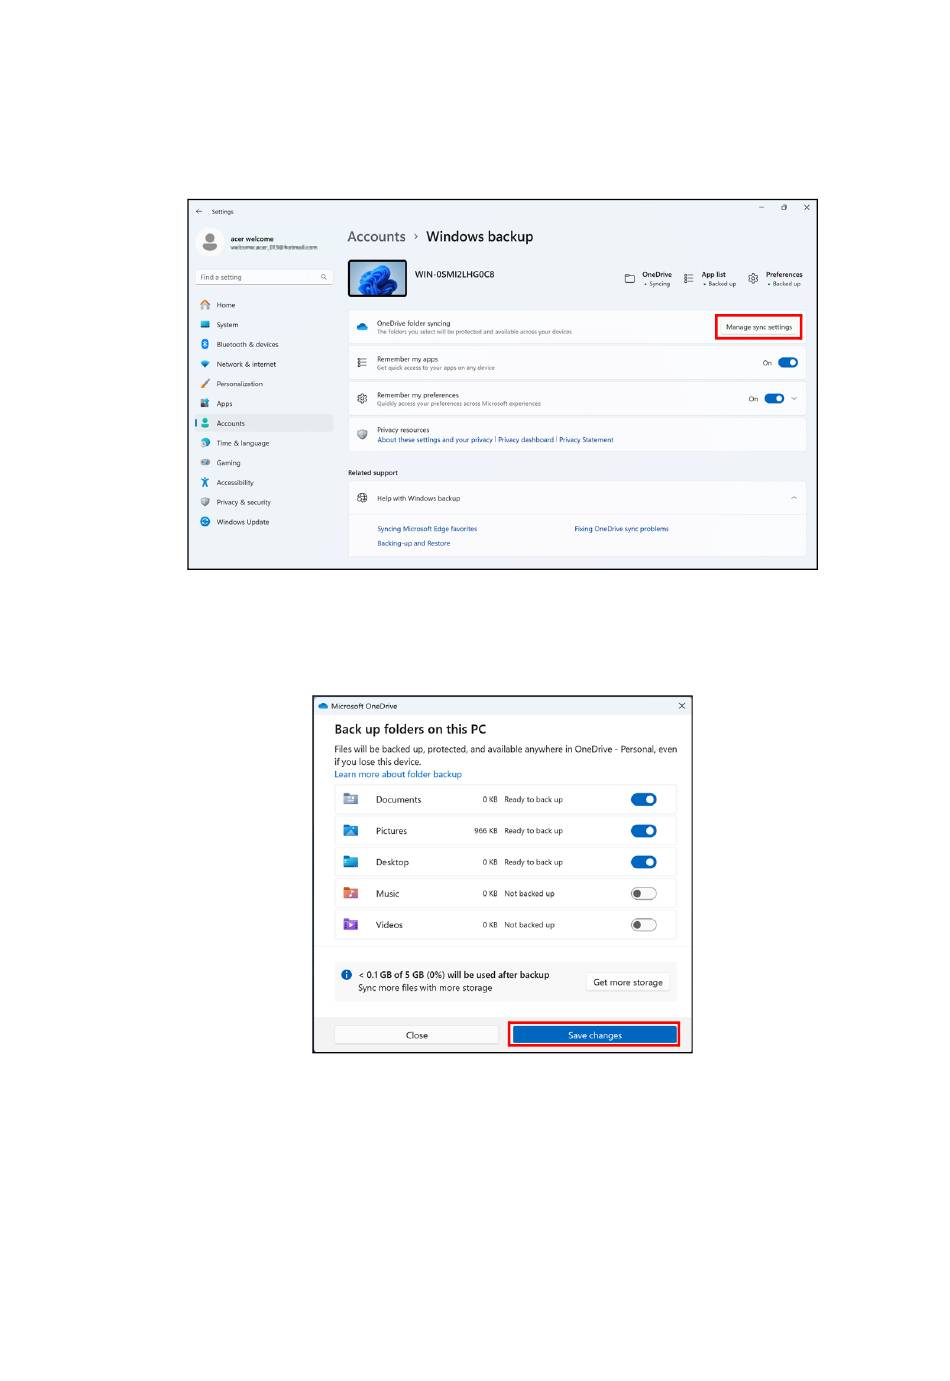
Task: Open Personalization settings
Action: coord(265,384)
